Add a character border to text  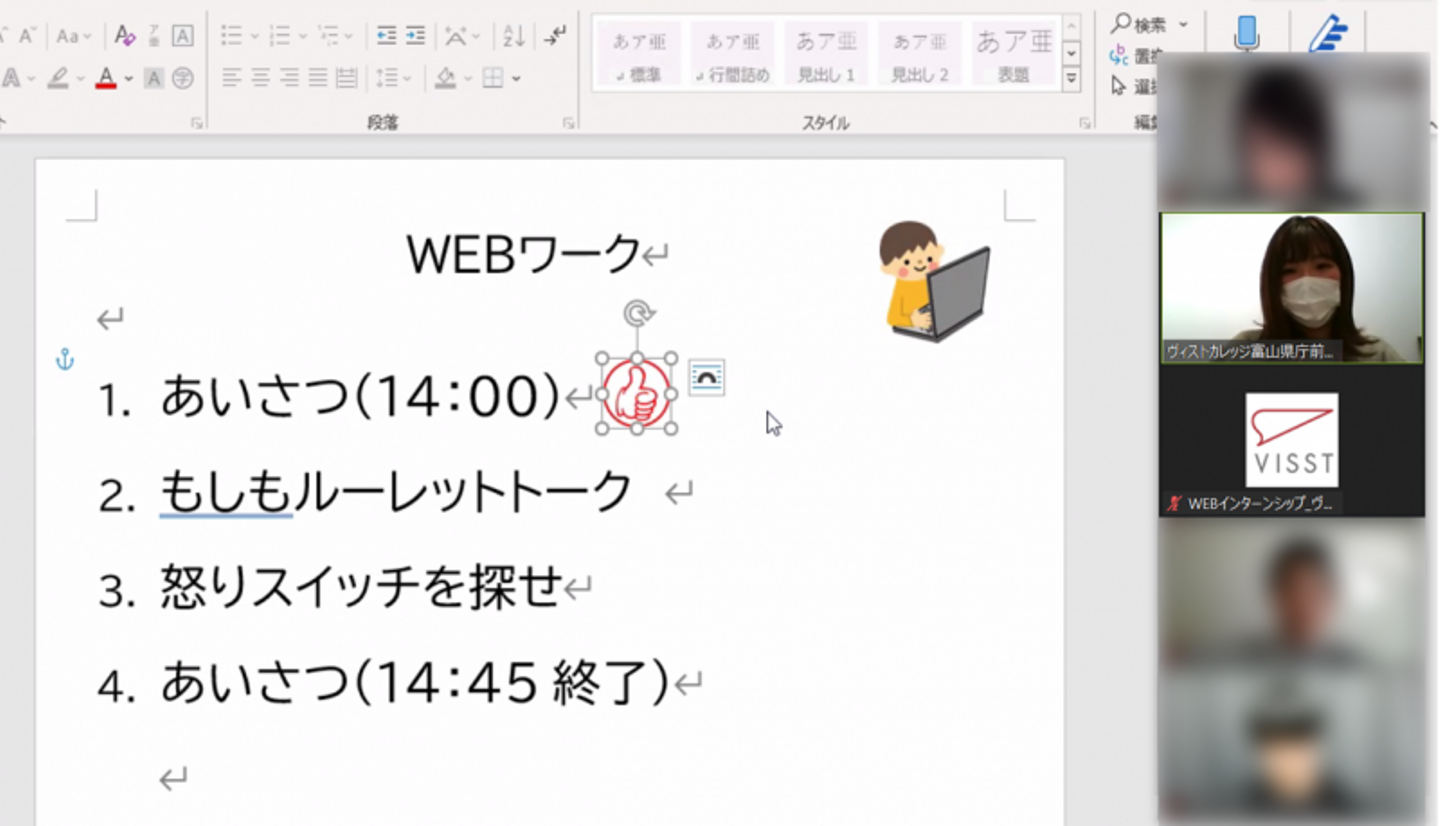pyautogui.click(x=182, y=36)
